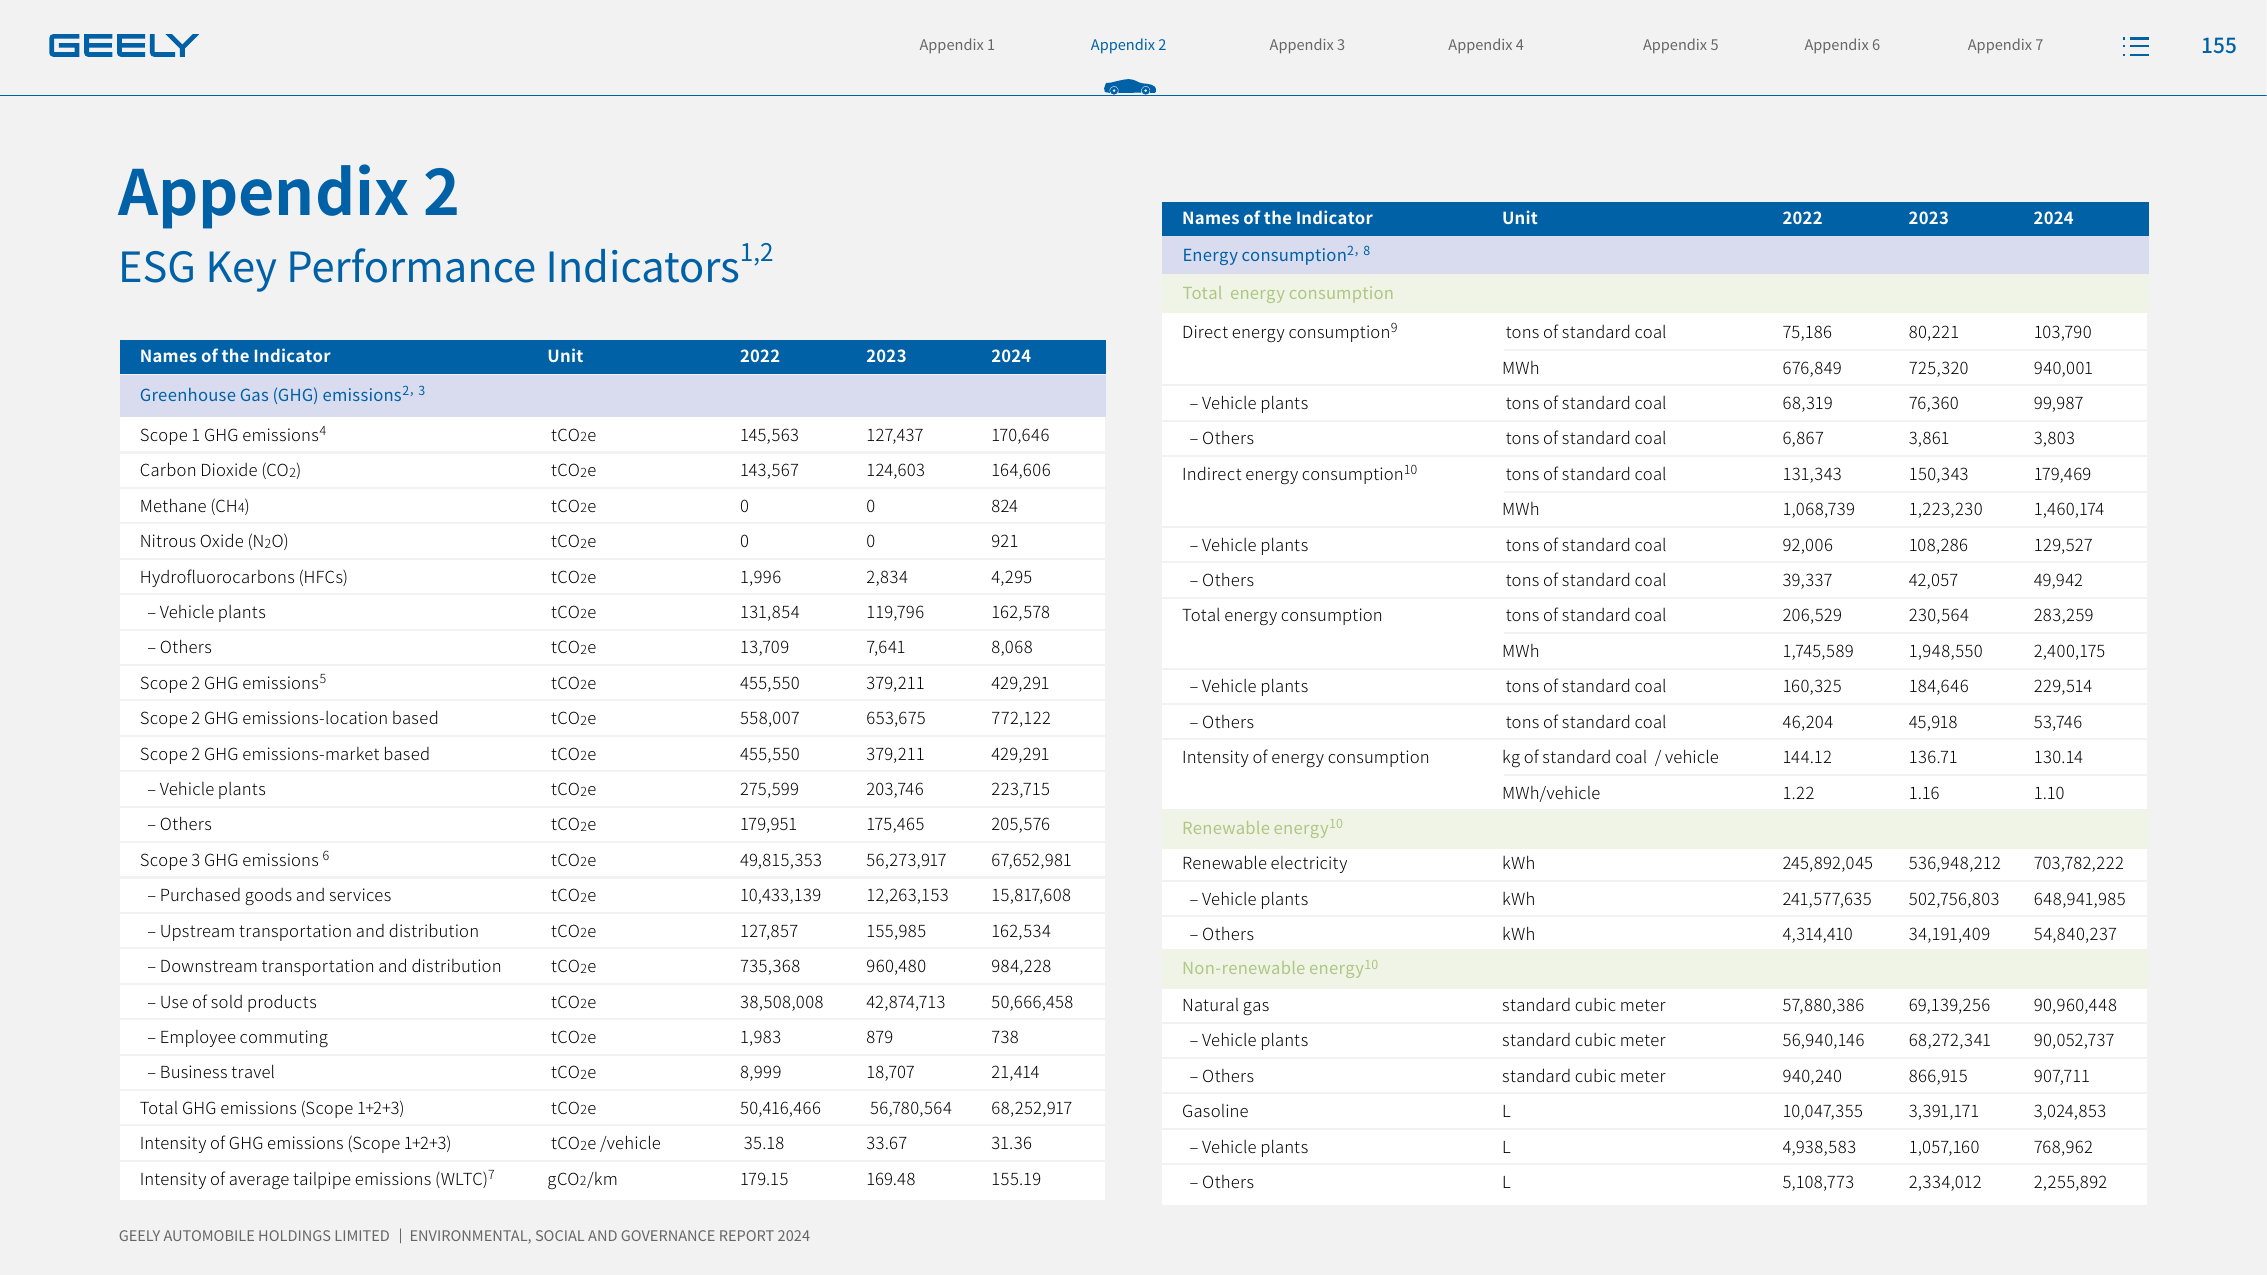Screen dimensions: 2267x1275
Task: Click 'Scope 1 GHG emissions' row label
Action: click(232, 435)
